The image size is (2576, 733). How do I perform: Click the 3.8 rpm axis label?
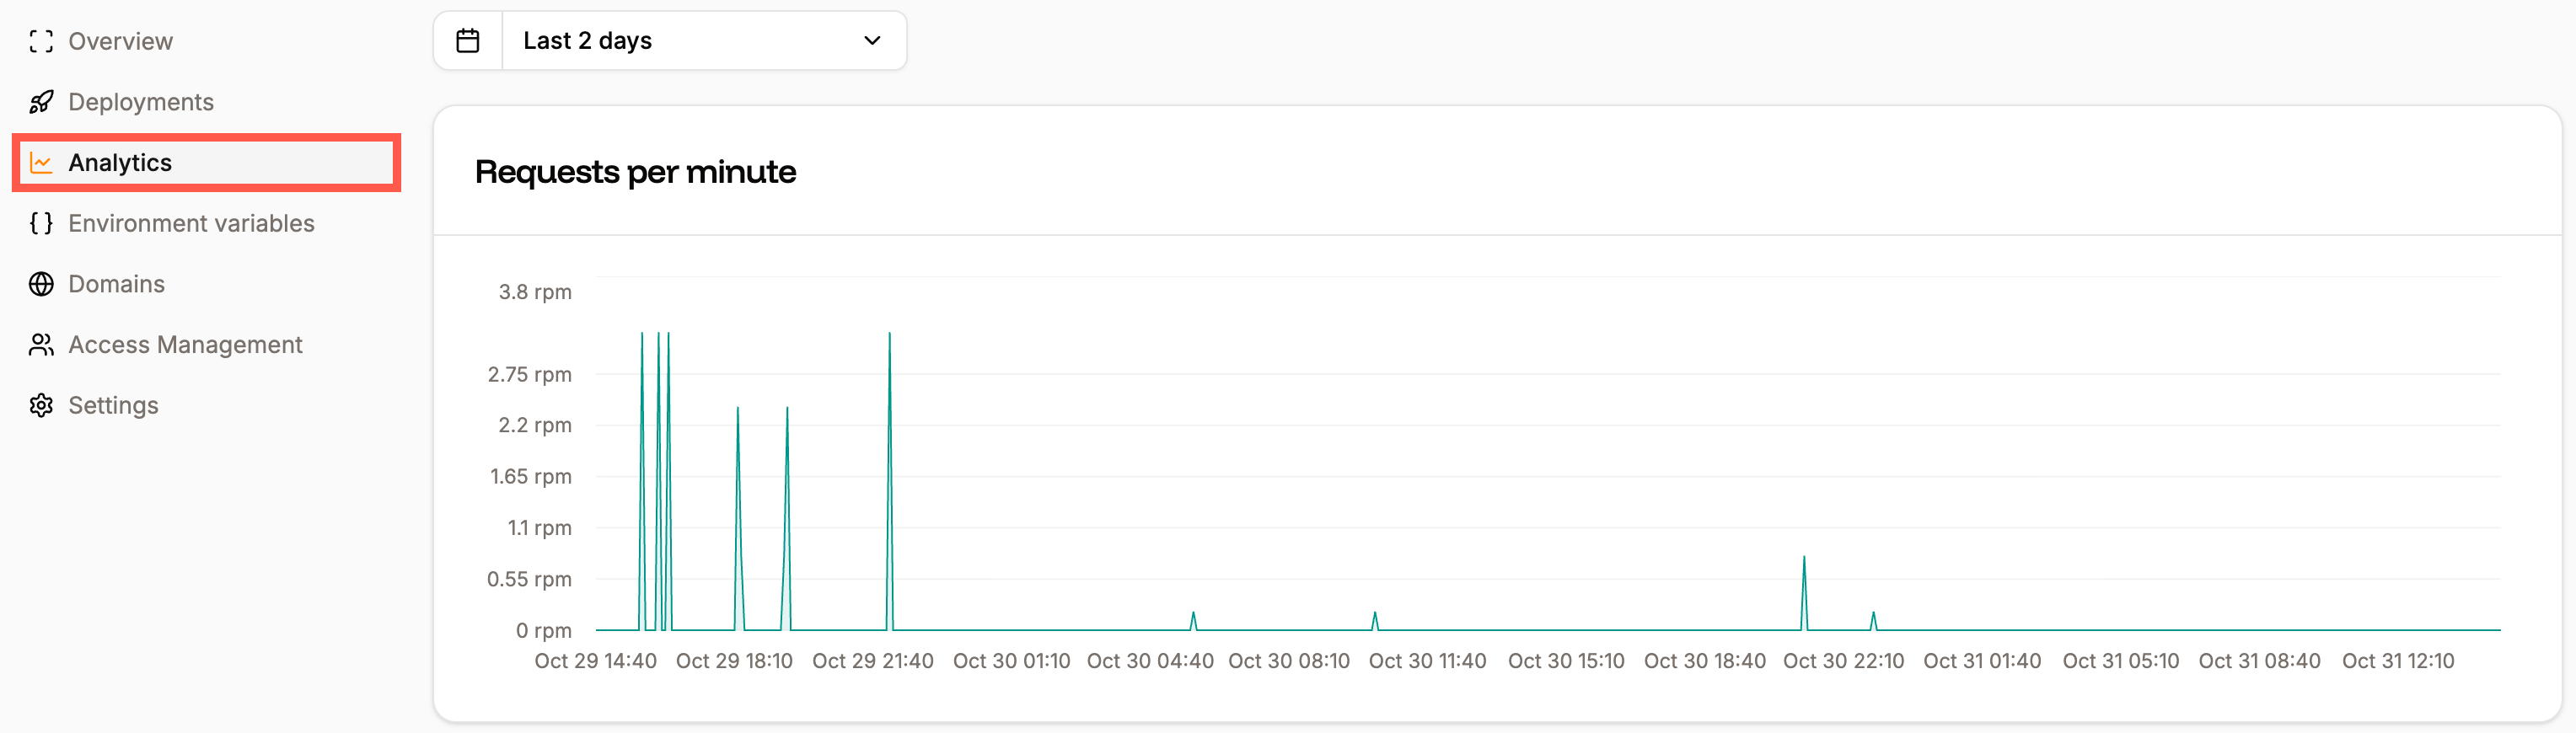(534, 291)
